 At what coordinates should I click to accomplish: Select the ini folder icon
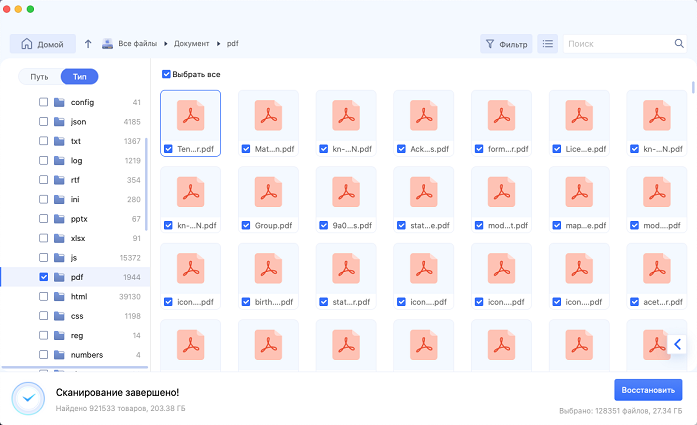tap(59, 199)
